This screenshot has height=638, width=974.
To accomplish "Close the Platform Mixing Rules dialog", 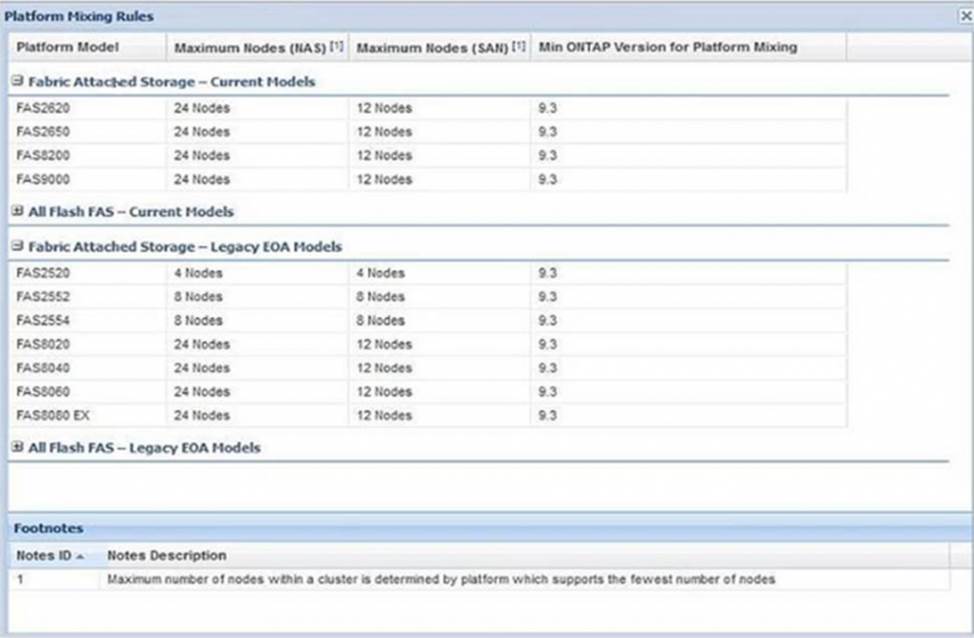I will (963, 17).
